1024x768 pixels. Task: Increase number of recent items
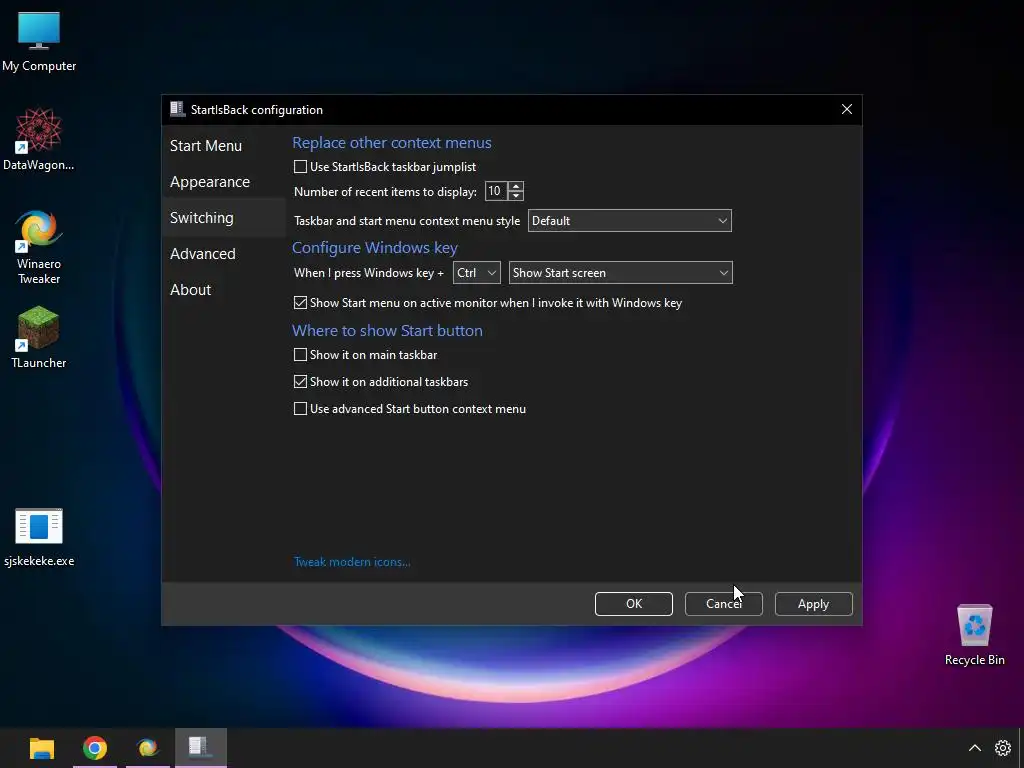tap(516, 187)
